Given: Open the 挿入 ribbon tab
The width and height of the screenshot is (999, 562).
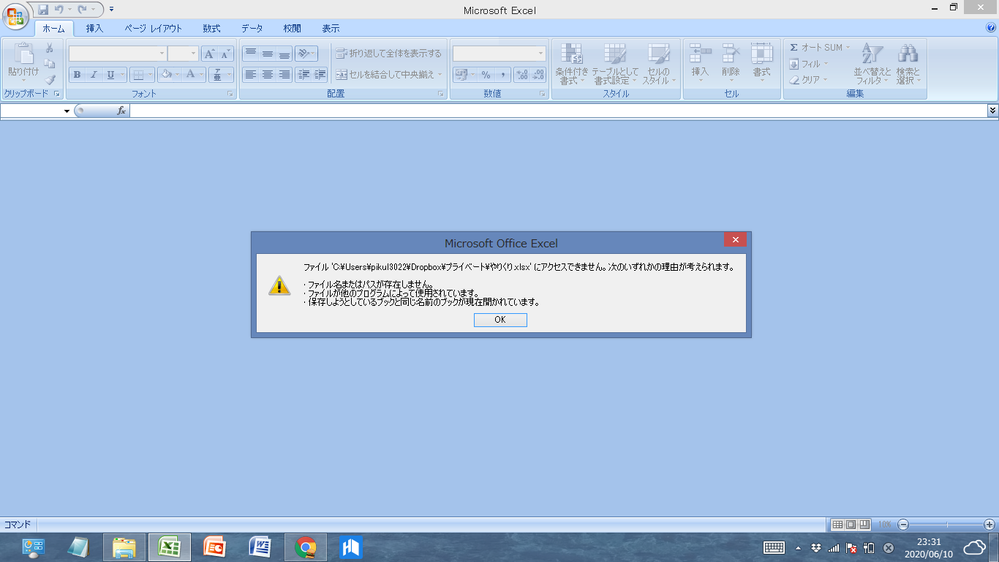Looking at the screenshot, I should [x=94, y=29].
